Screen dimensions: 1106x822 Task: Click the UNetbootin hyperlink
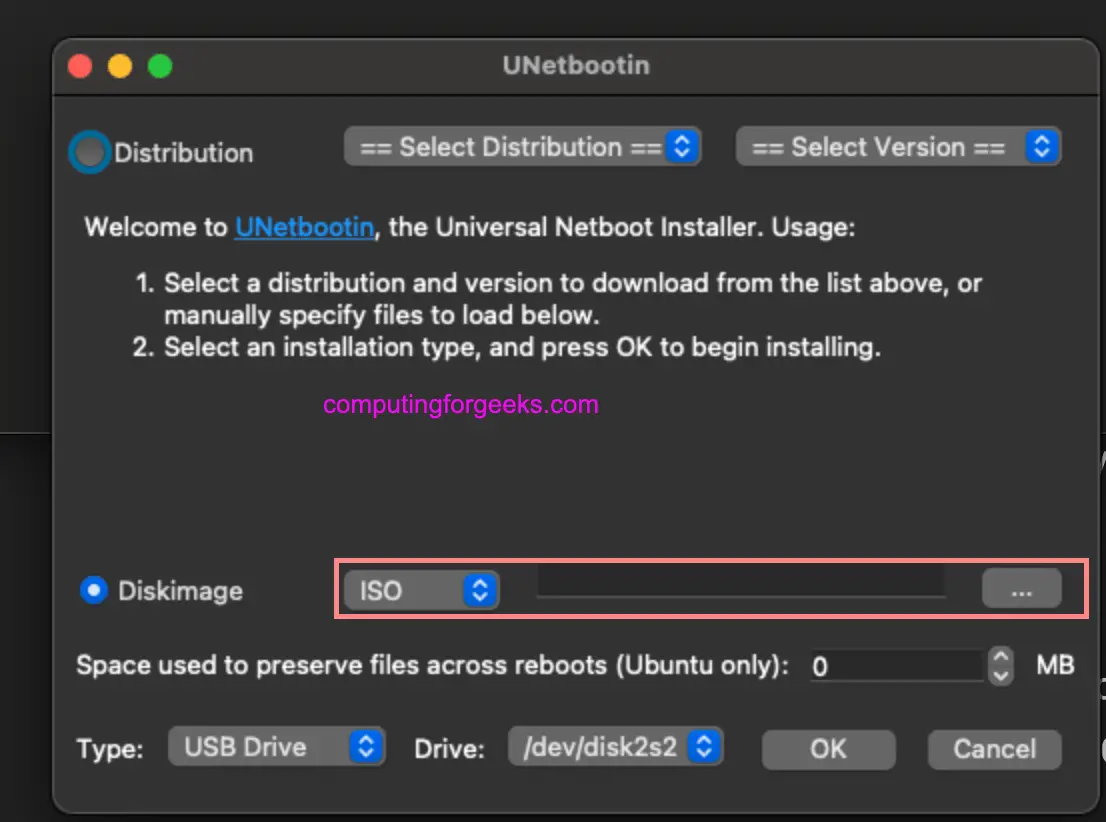coord(304,227)
